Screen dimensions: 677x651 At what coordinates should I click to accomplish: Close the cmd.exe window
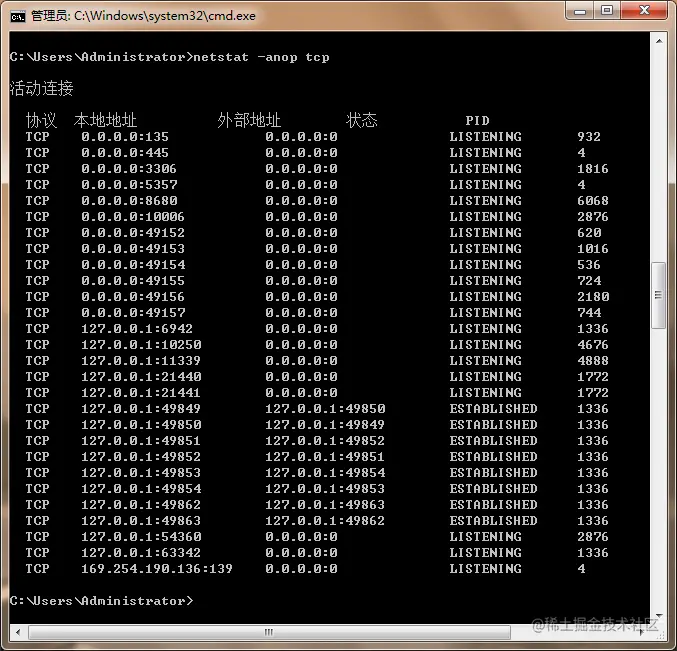tap(644, 11)
